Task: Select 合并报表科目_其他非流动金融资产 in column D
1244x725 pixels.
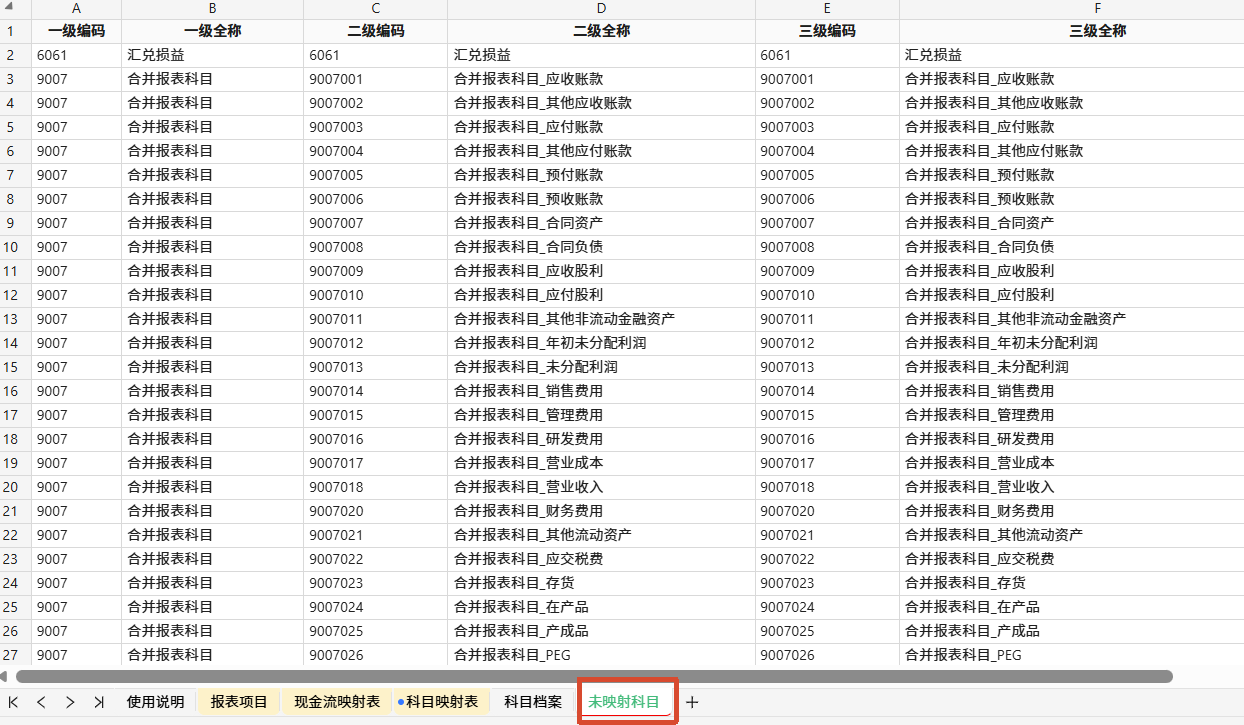Action: [x=601, y=319]
